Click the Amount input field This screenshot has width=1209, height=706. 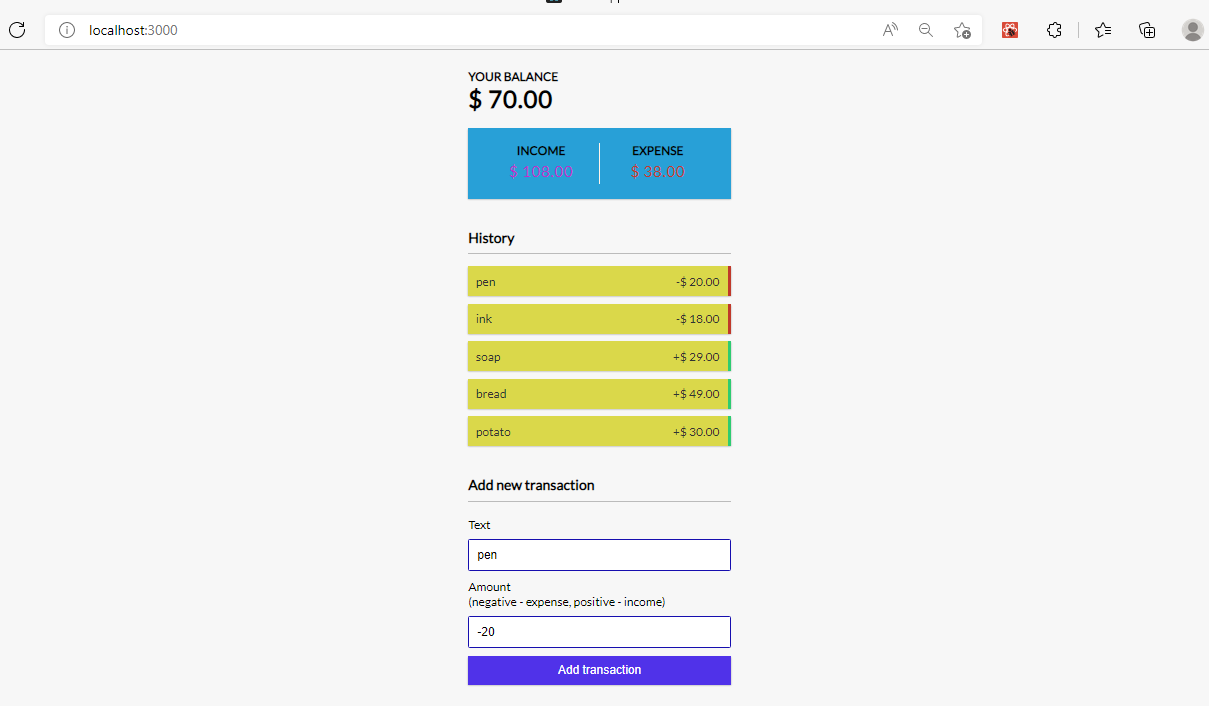coord(599,631)
